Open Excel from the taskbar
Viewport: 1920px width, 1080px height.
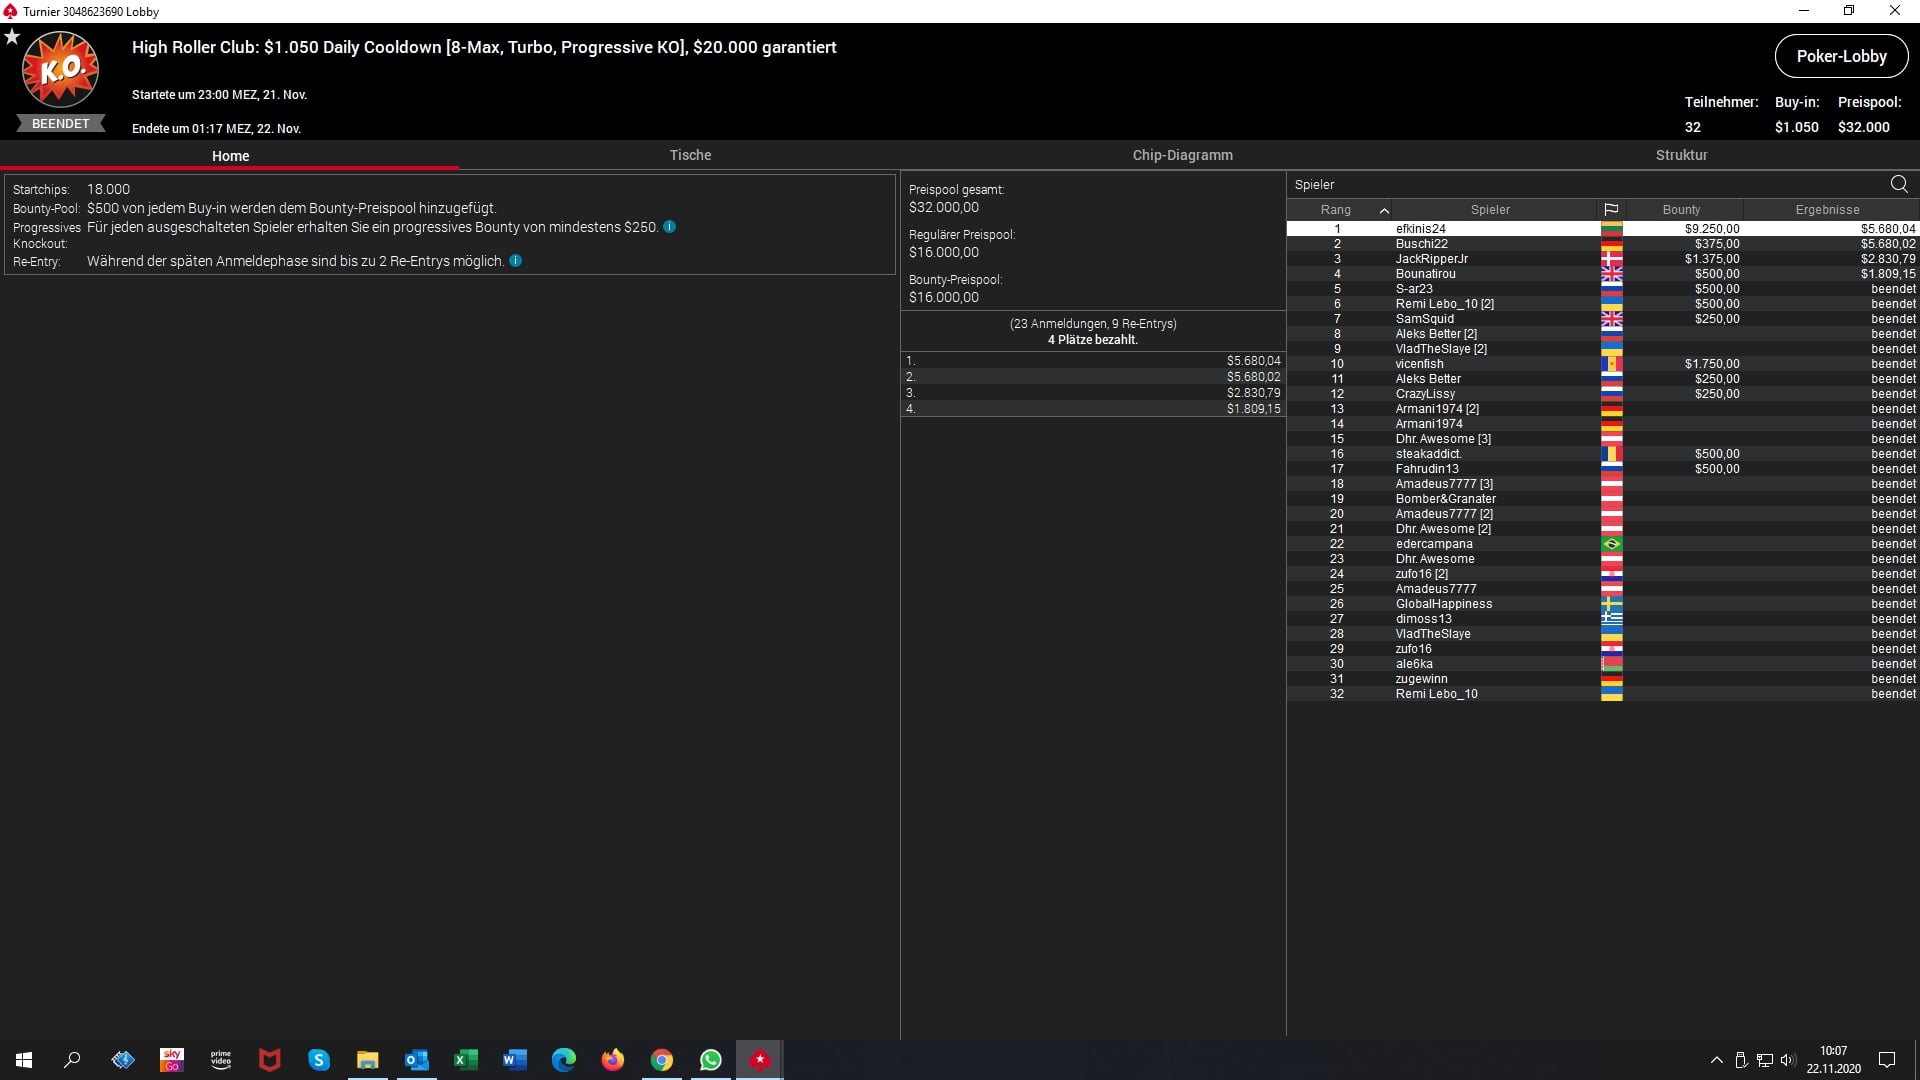coord(465,1060)
